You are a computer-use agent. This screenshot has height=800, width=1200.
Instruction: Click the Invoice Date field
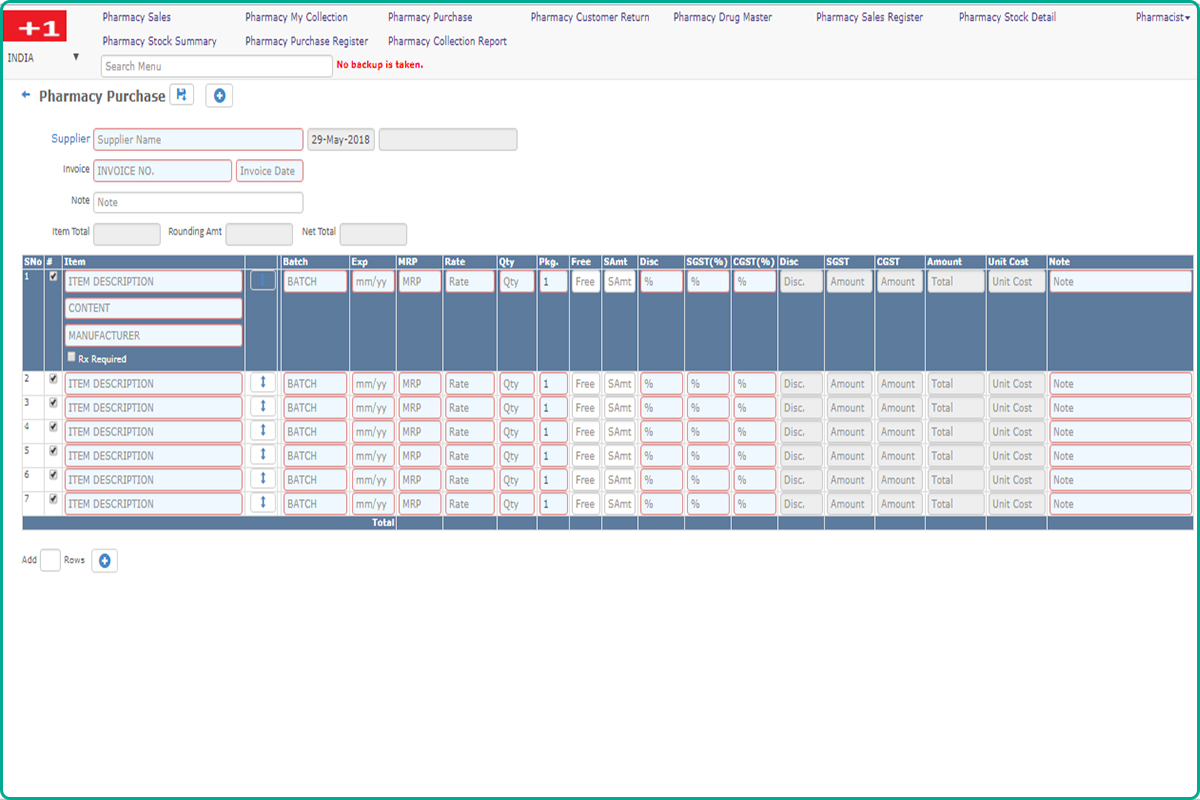269,171
